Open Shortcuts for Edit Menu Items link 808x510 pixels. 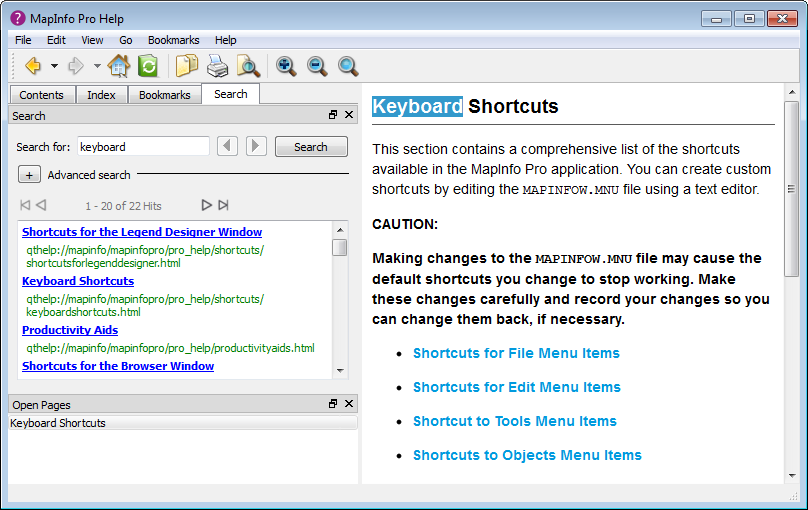[x=517, y=387]
